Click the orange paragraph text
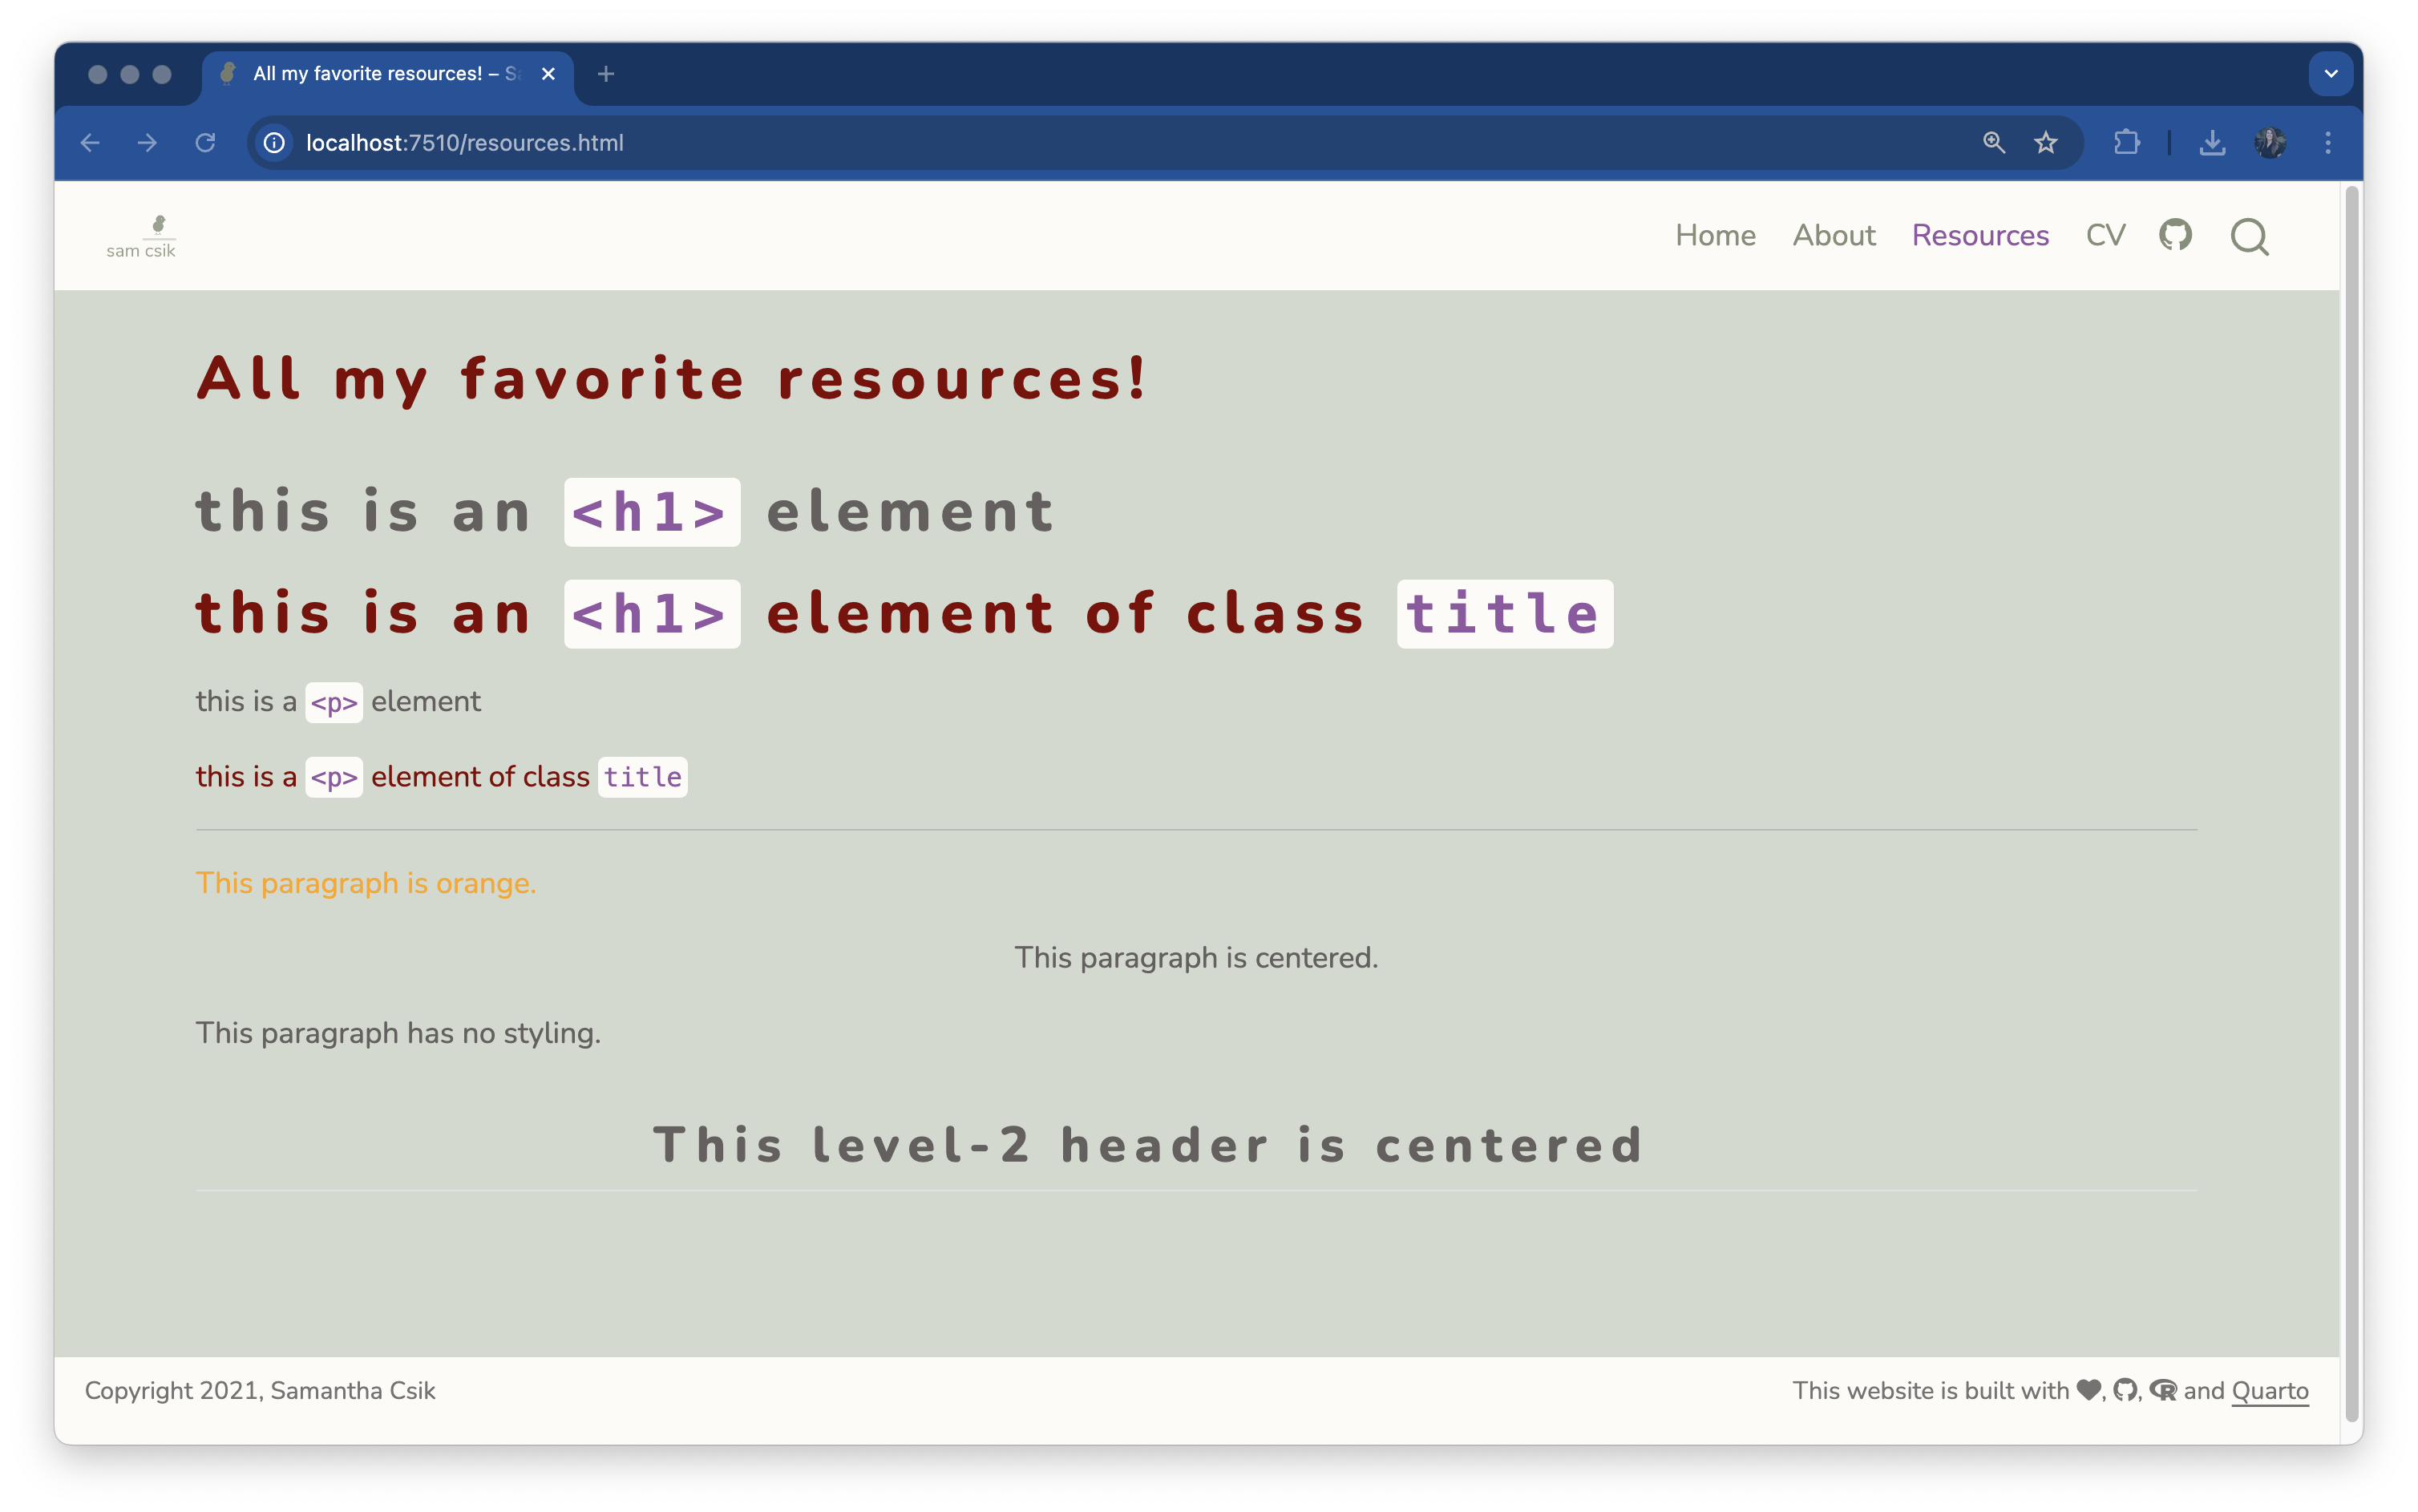 [365, 883]
